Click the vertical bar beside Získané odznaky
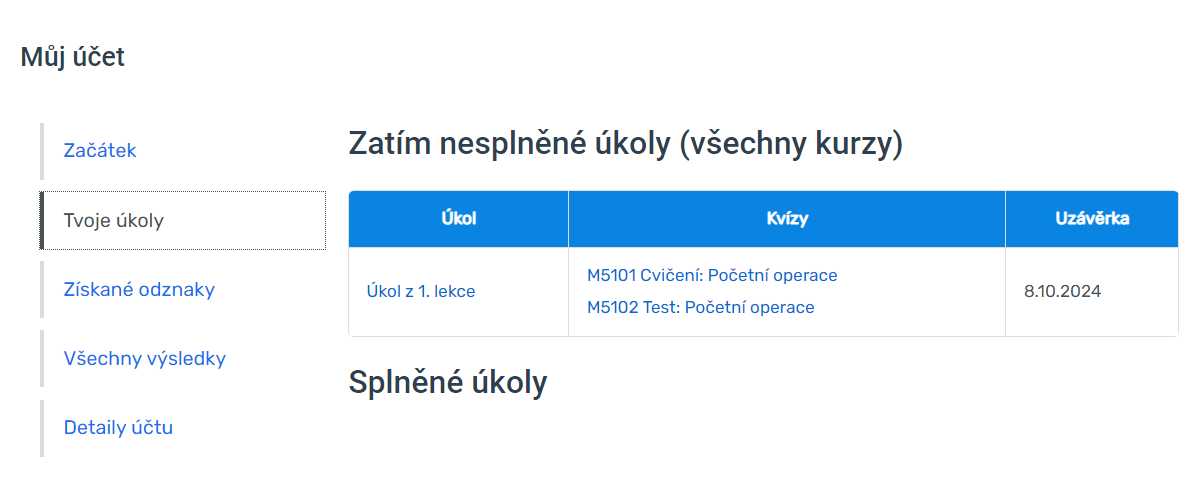Image resolution: width=1204 pixels, height=503 pixels. (x=42, y=289)
